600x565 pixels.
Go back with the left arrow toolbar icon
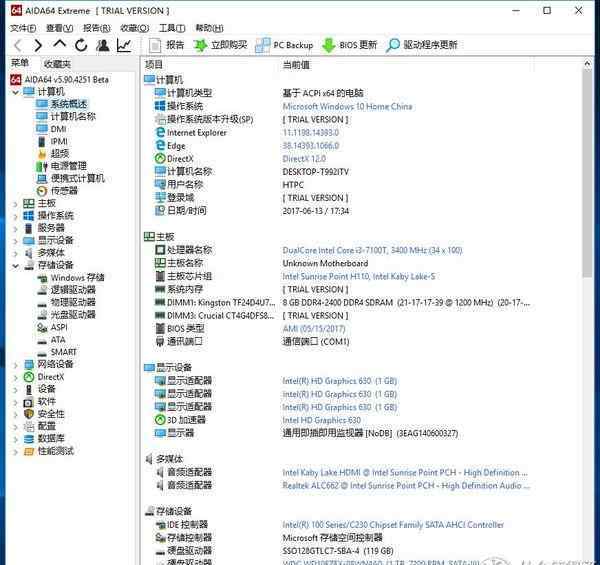[x=18, y=45]
